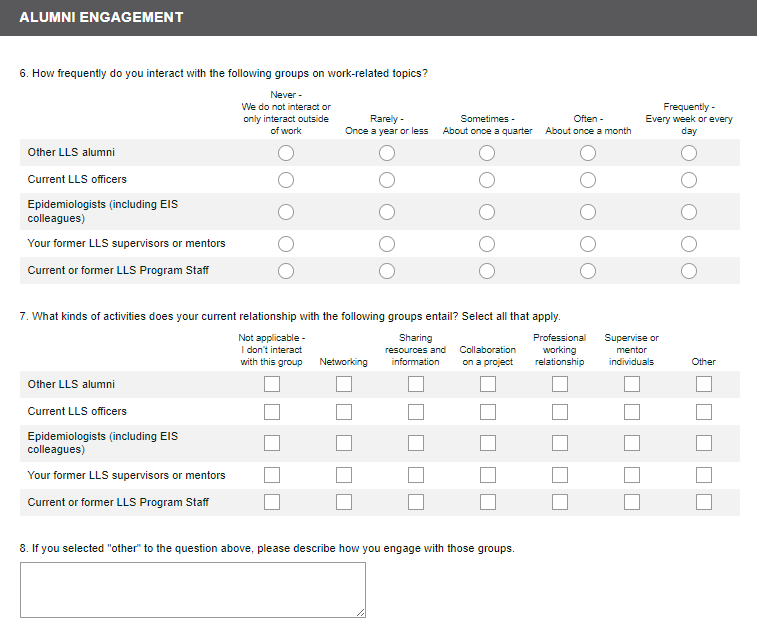757x627 pixels.
Task: Grab the text area resize handle
Action: pyautogui.click(x=360, y=612)
